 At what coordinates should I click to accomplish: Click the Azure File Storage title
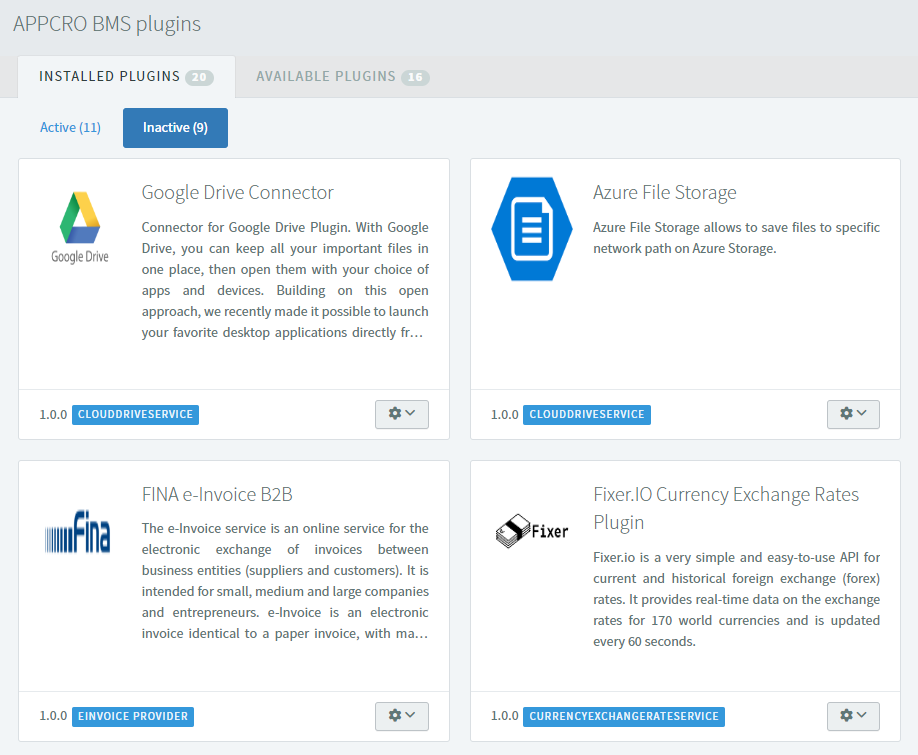664,193
